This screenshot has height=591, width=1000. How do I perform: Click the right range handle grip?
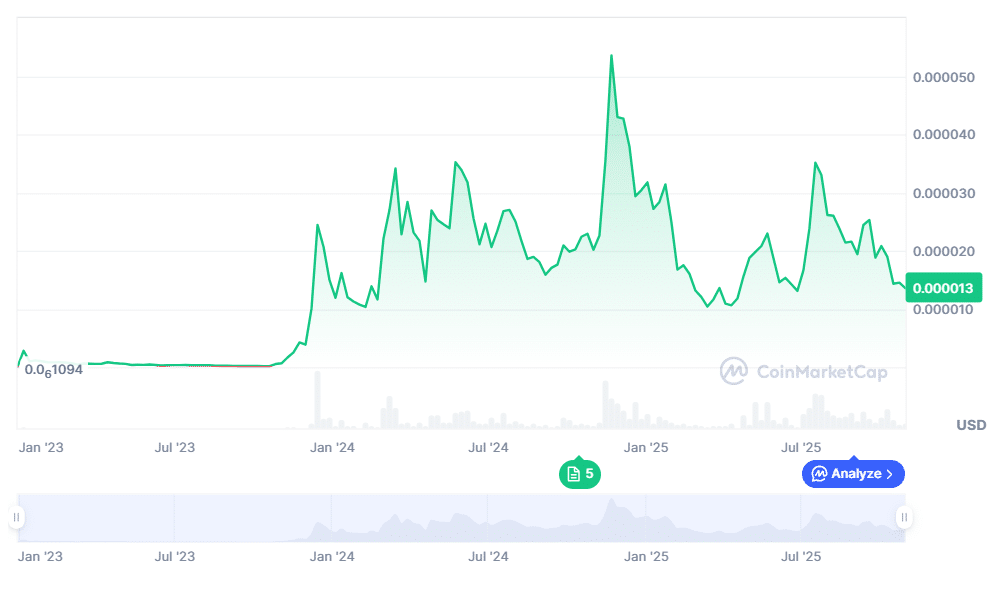pyautogui.click(x=904, y=518)
